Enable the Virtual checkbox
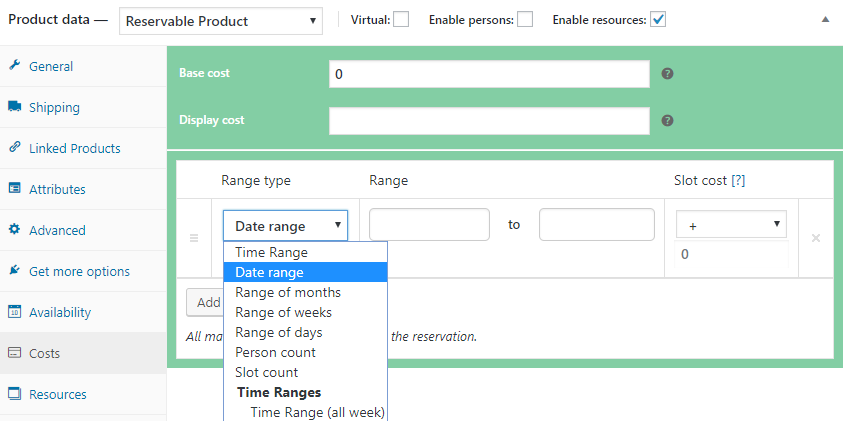 [401, 19]
